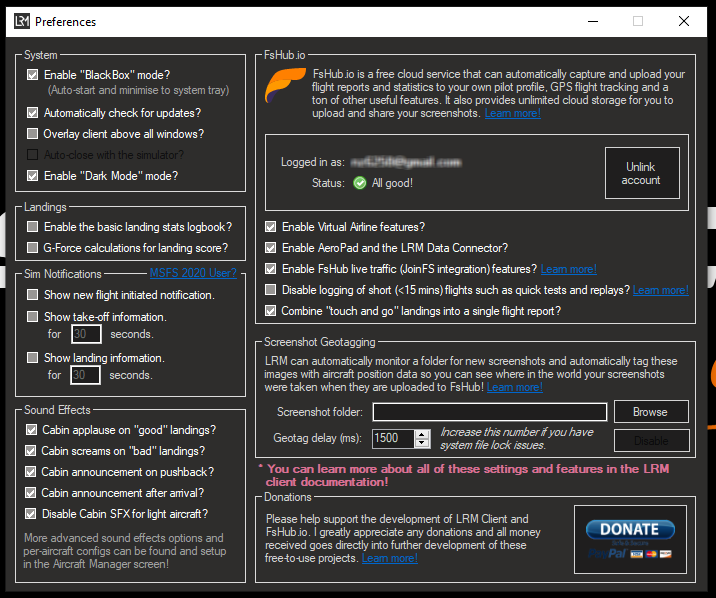Click the FsHub.io orange wing logo
The height and width of the screenshot is (598, 716).
285,85
